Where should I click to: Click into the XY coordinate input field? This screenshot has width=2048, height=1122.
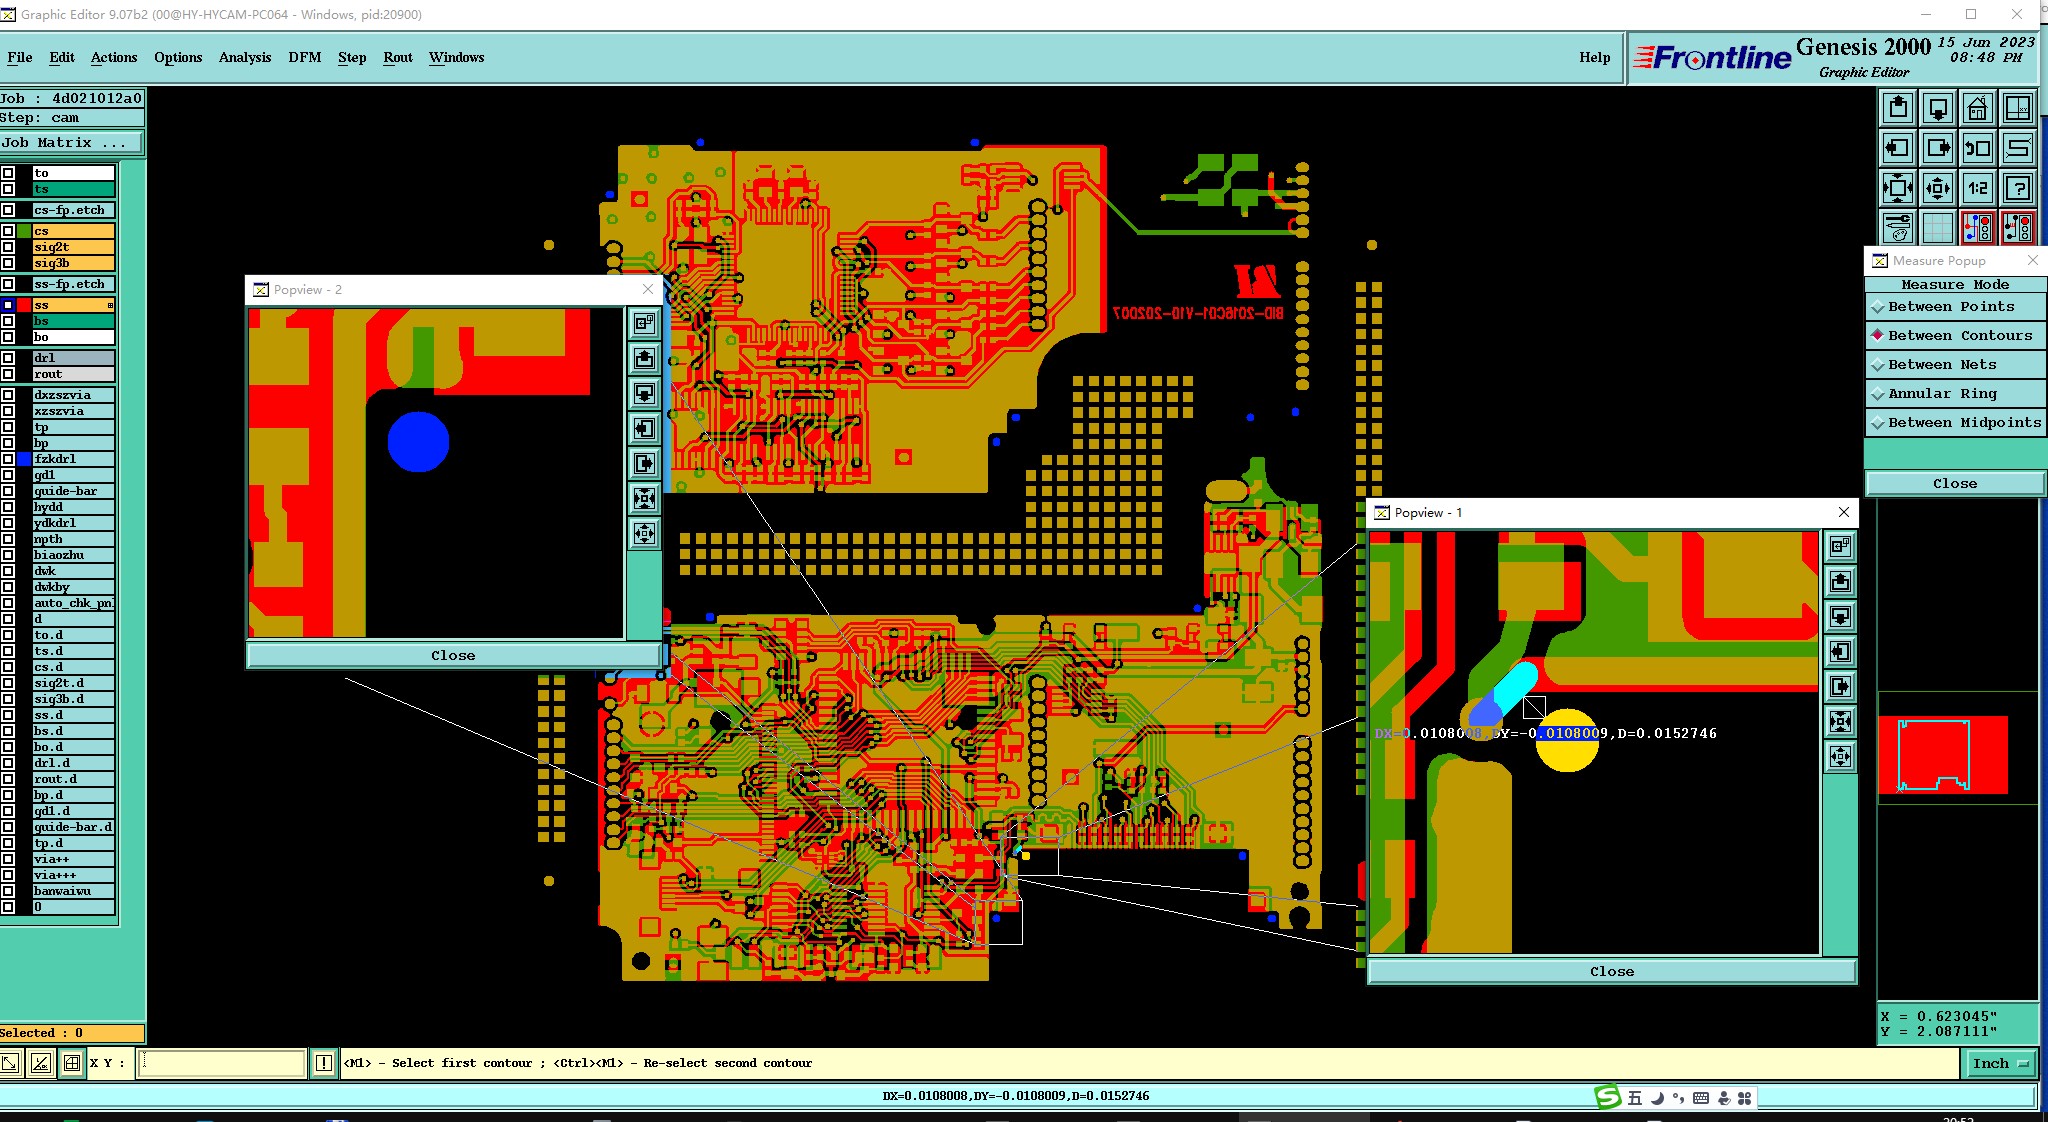[222, 1063]
